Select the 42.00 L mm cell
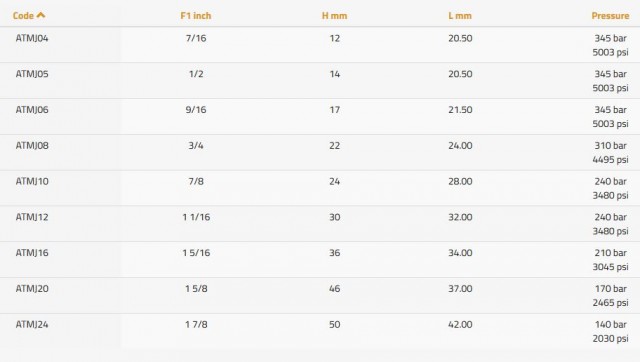Screen dimensions: 640x362 [x=460, y=324]
